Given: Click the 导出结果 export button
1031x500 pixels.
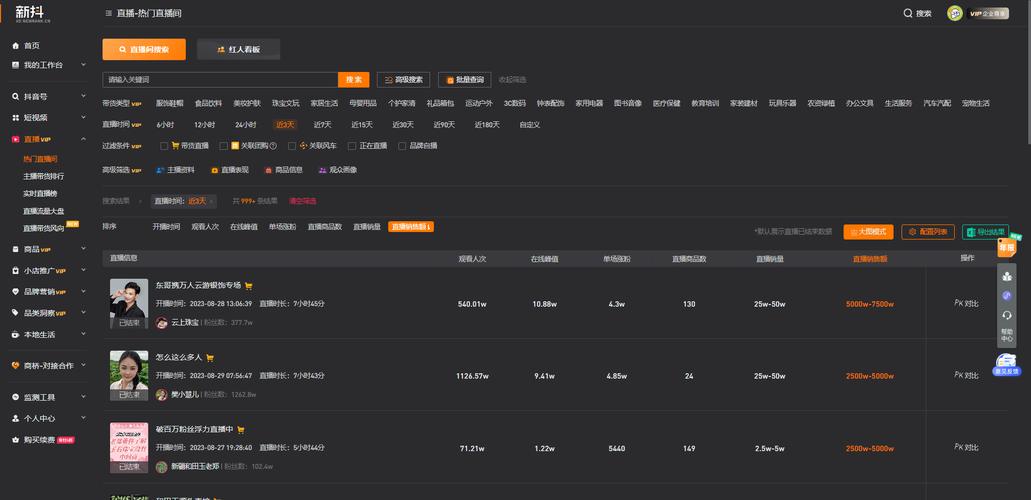Looking at the screenshot, I should tap(985, 232).
